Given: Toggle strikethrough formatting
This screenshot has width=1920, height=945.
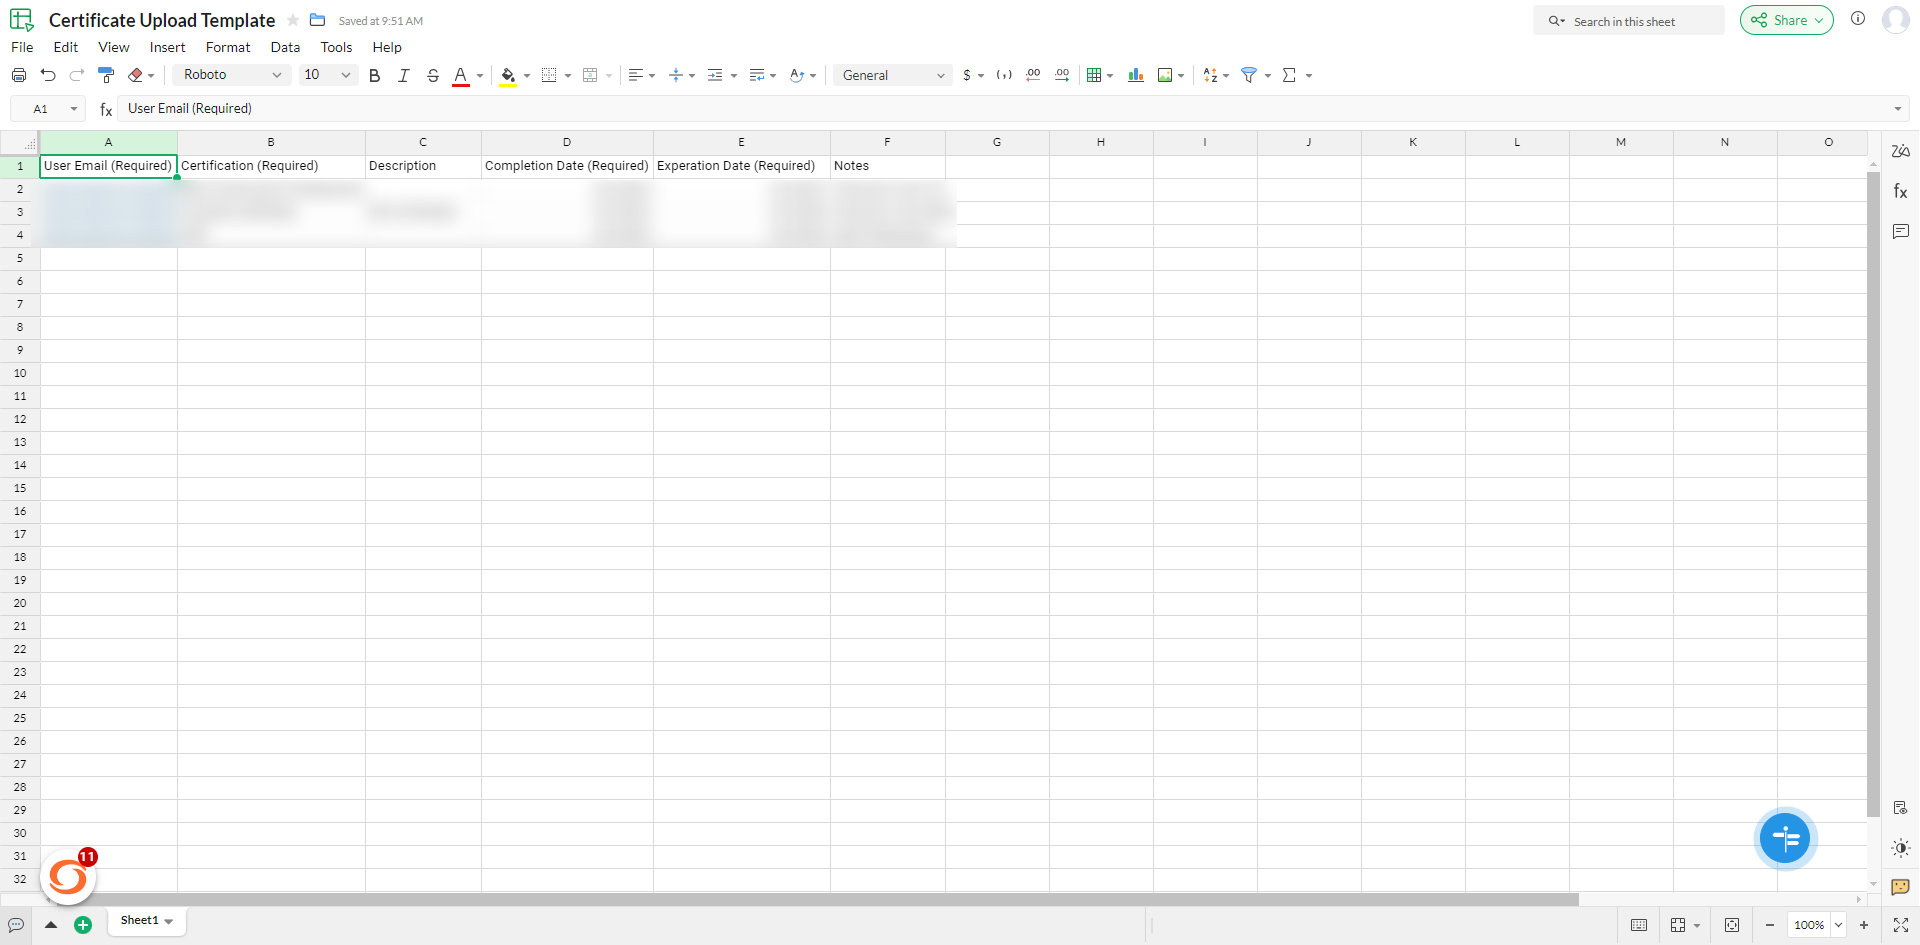Looking at the screenshot, I should 433,75.
